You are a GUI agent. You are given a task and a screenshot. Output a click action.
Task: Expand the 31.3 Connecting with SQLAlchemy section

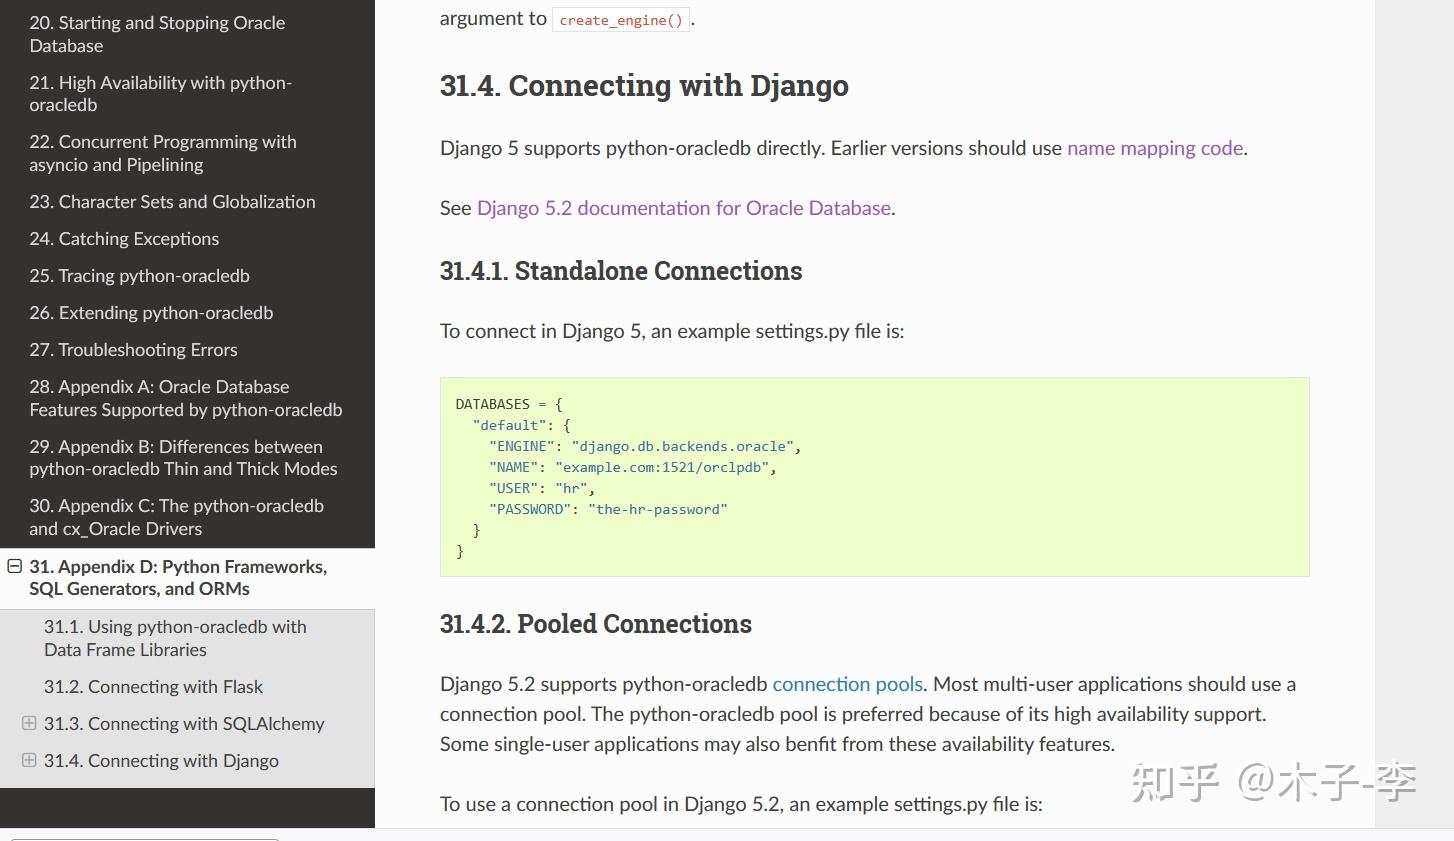click(x=29, y=723)
